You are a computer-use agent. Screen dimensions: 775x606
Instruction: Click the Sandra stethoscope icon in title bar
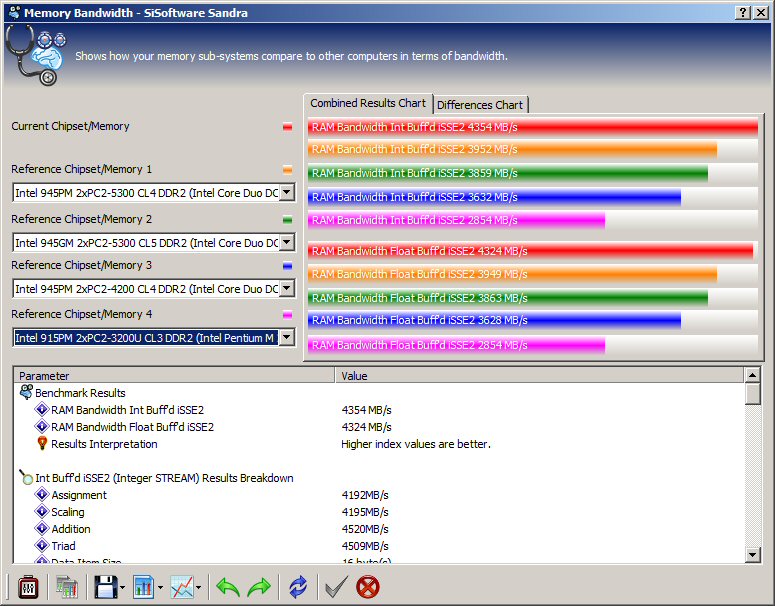pos(14,12)
